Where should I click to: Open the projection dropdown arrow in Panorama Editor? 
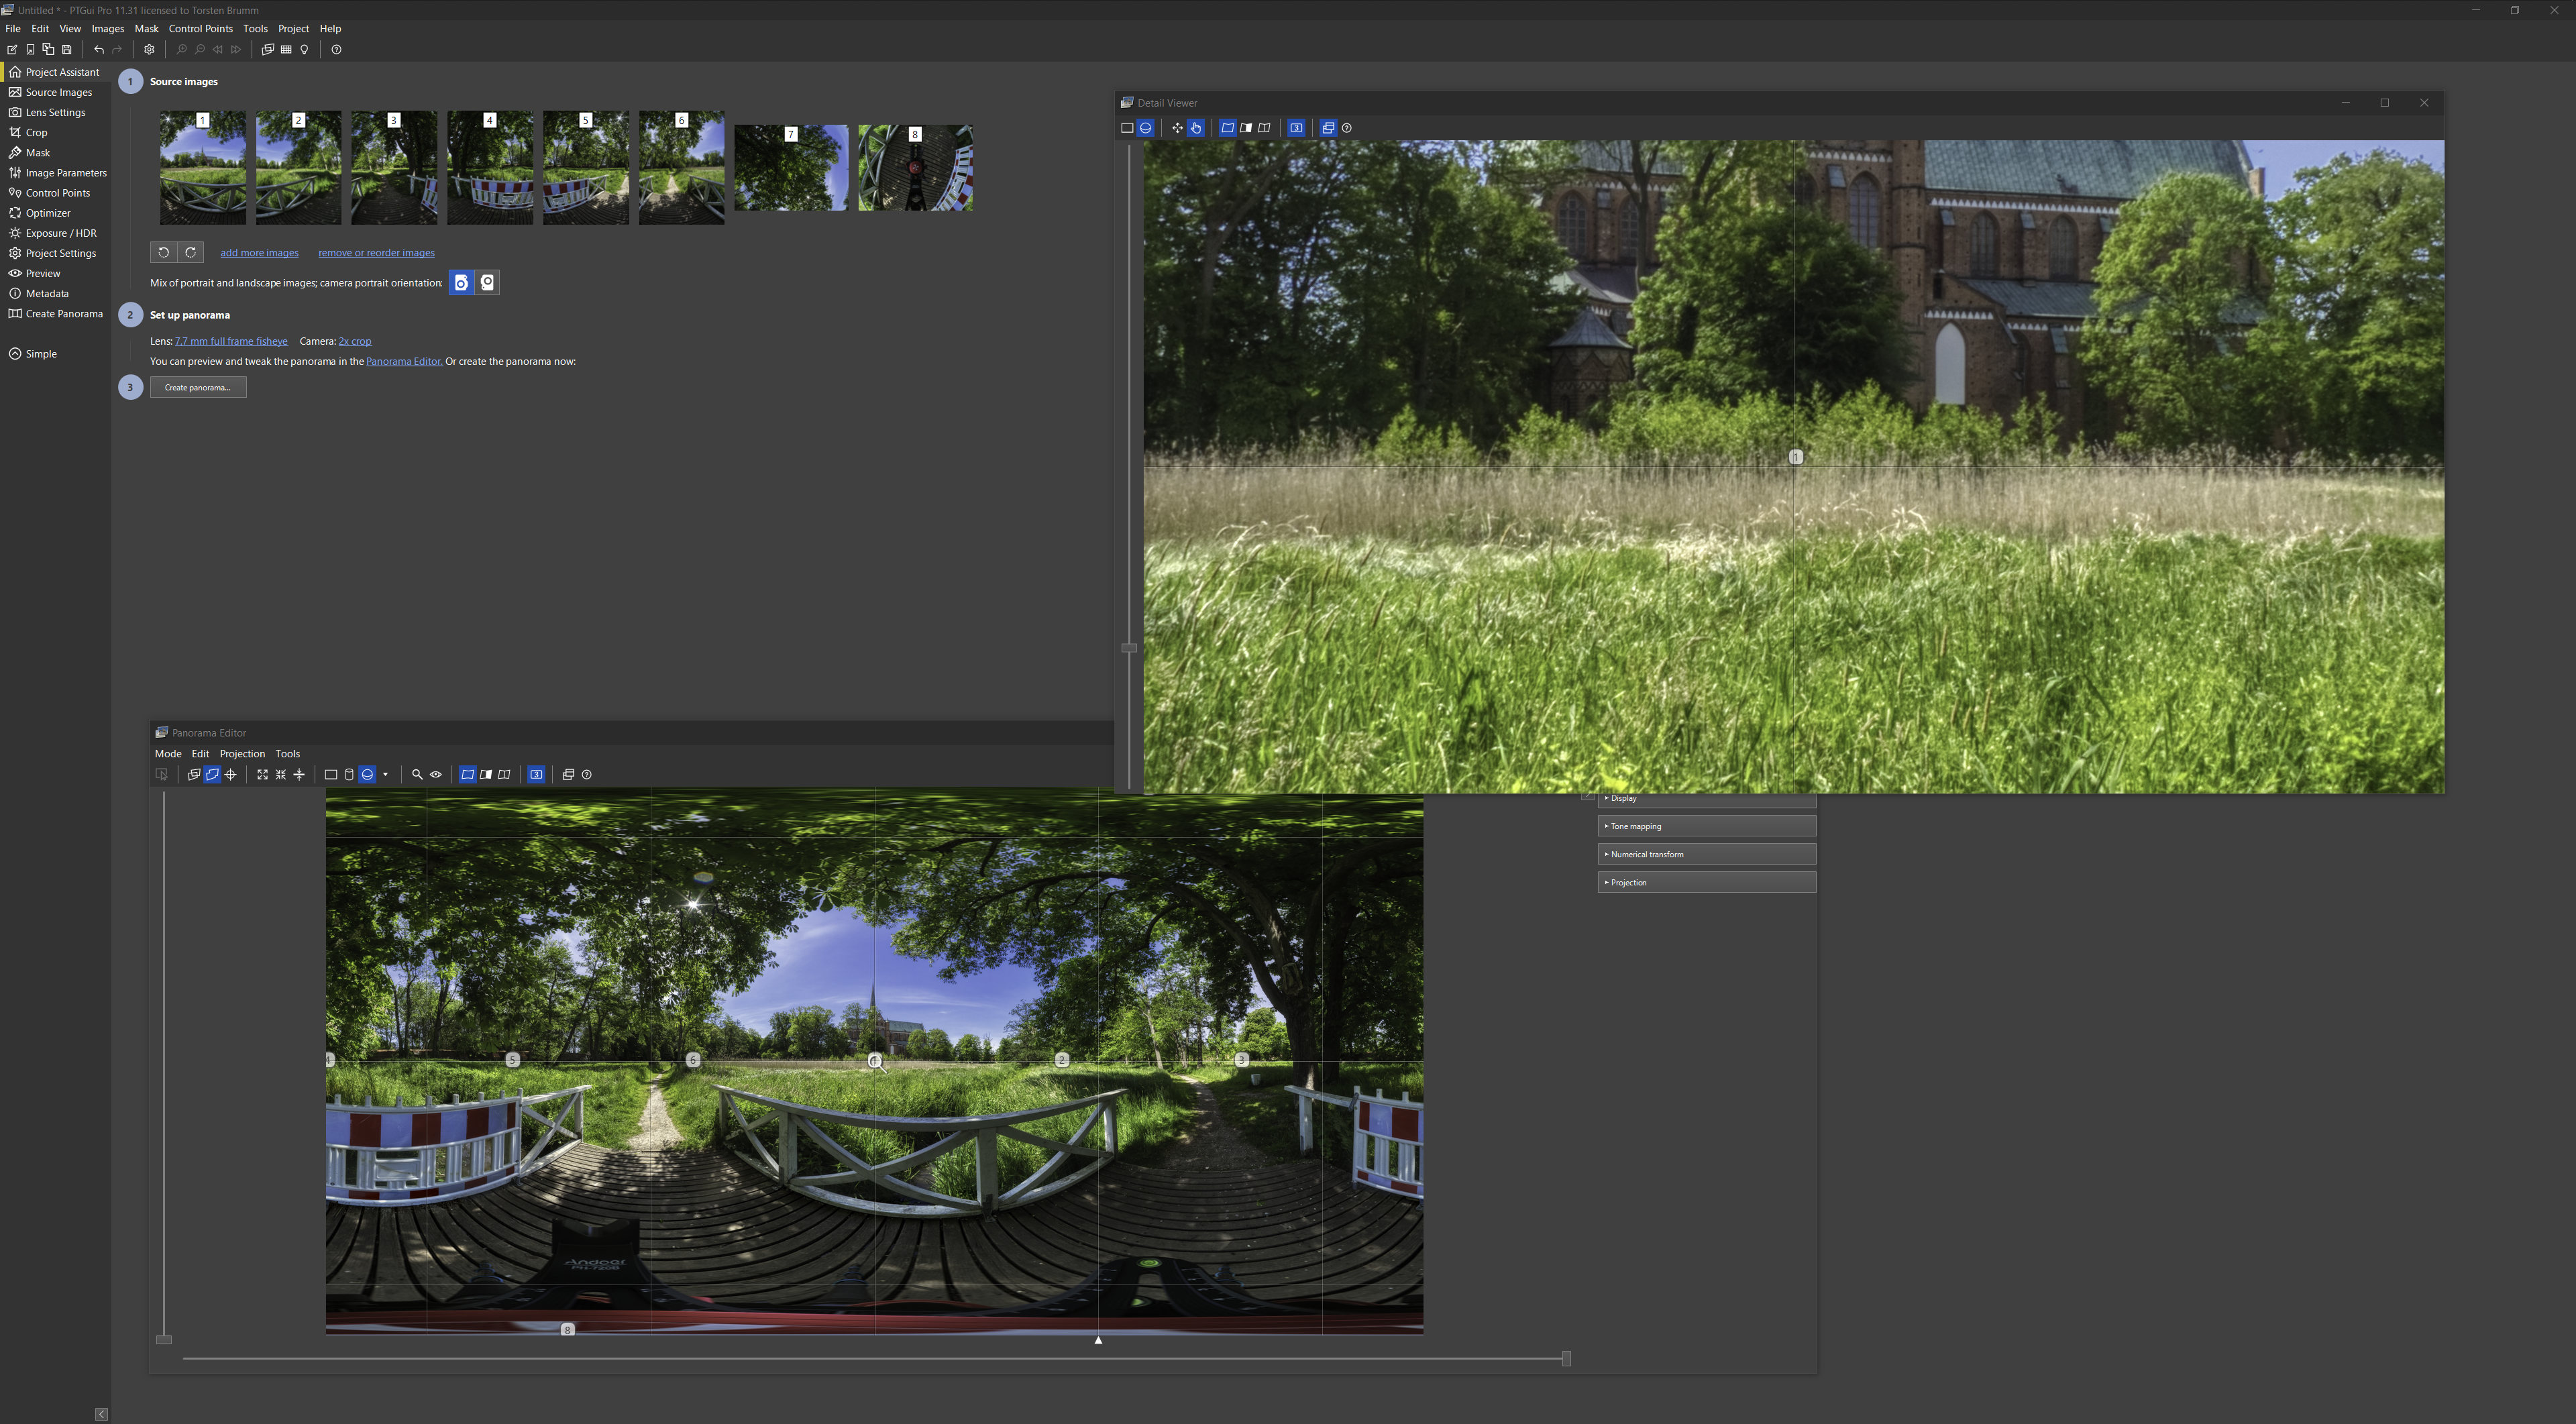pos(385,775)
